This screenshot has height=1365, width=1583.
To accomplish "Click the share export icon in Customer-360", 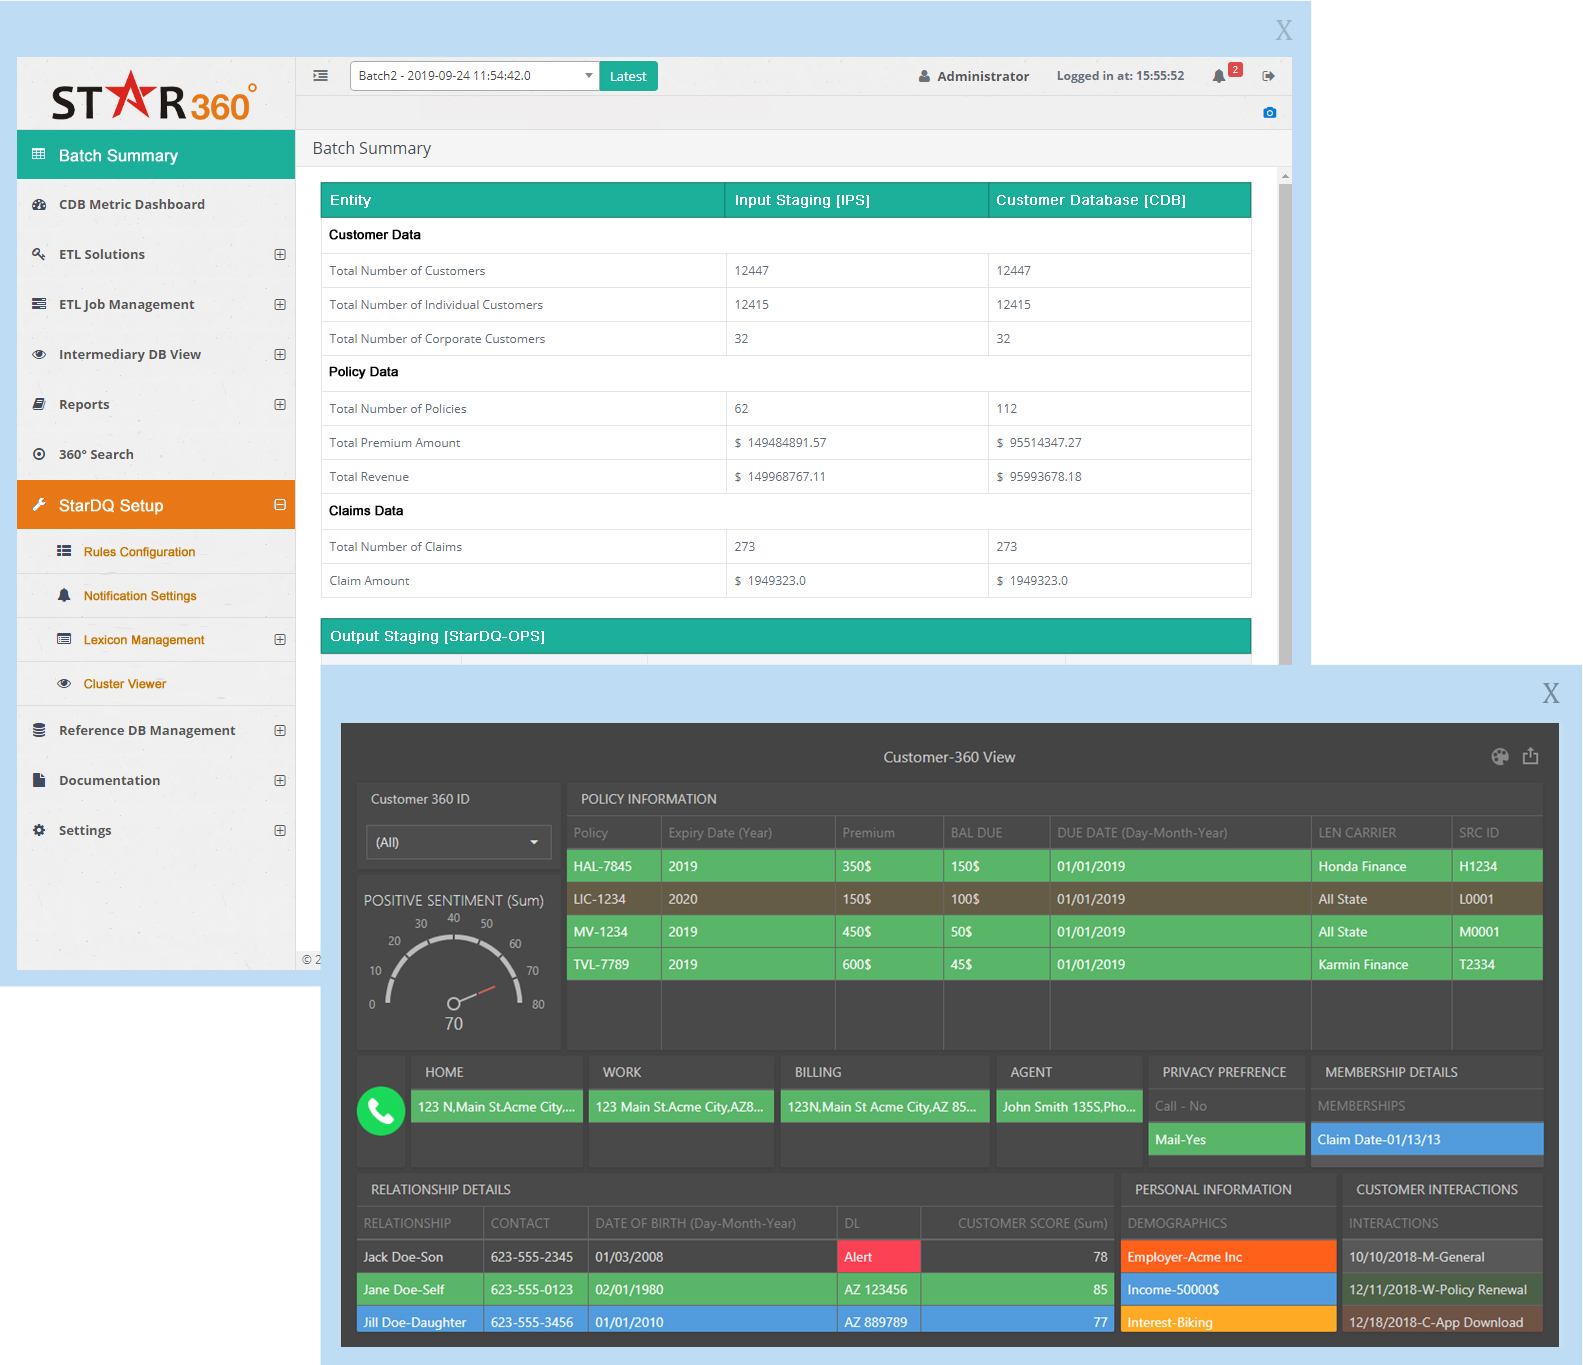I will point(1530,757).
